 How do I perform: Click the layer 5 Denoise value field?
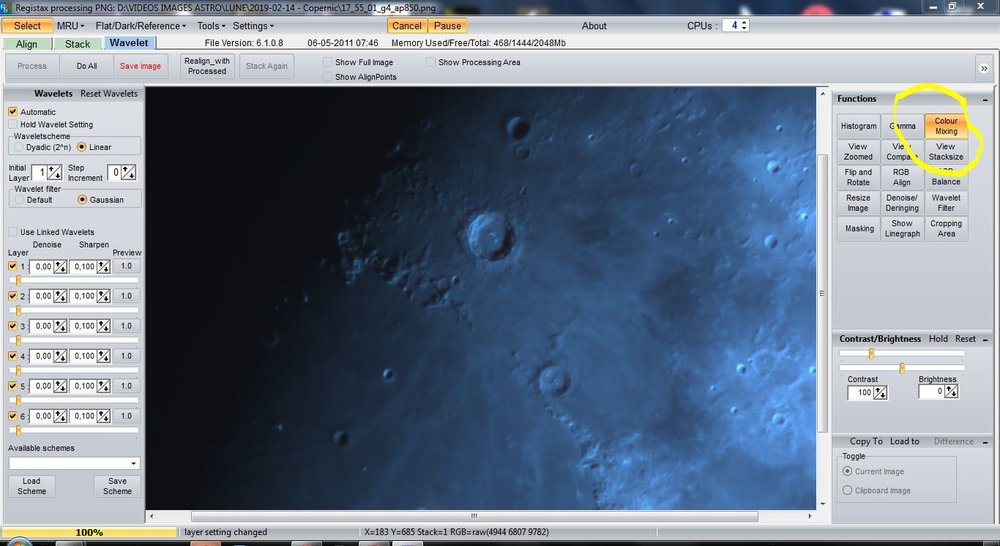click(41, 386)
